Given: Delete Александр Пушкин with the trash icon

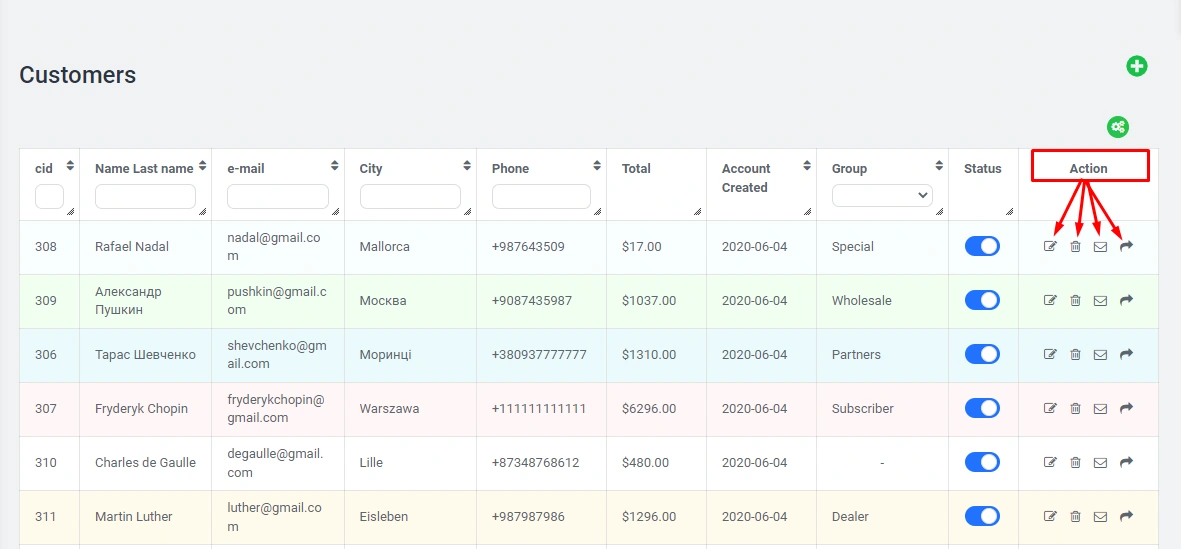Looking at the screenshot, I should 1075,301.
